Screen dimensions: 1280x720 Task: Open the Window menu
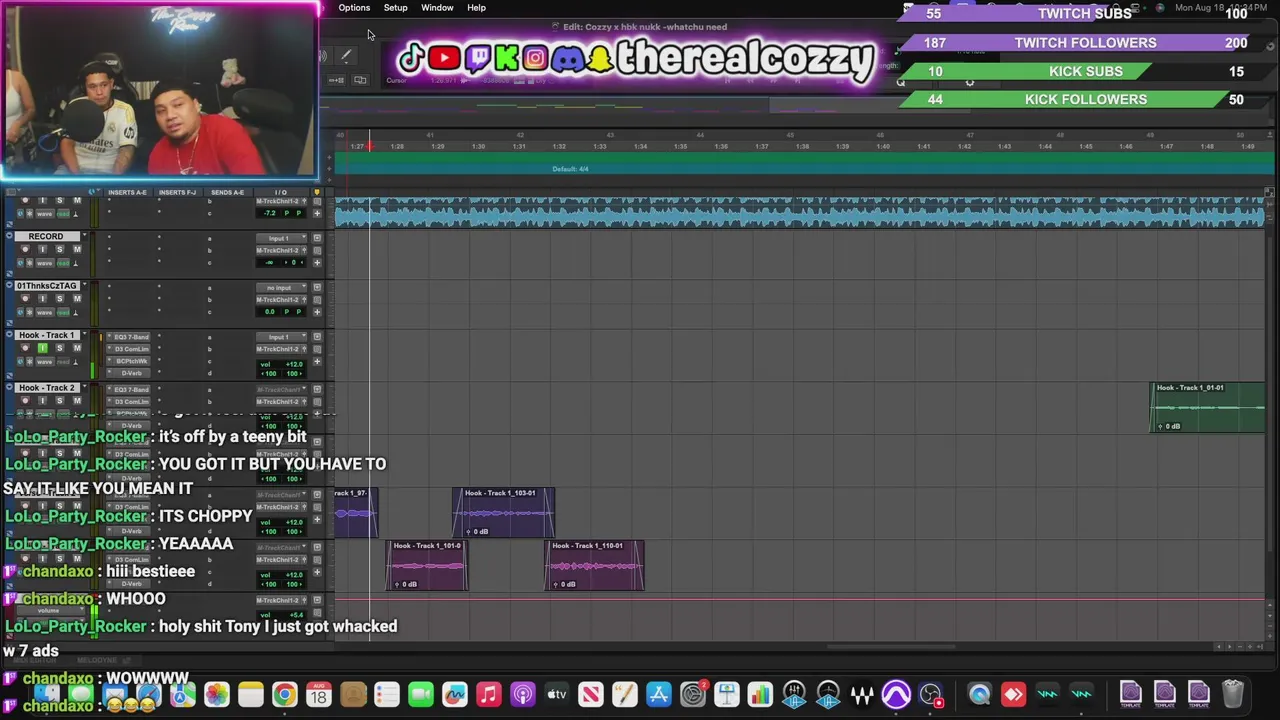pos(437,8)
